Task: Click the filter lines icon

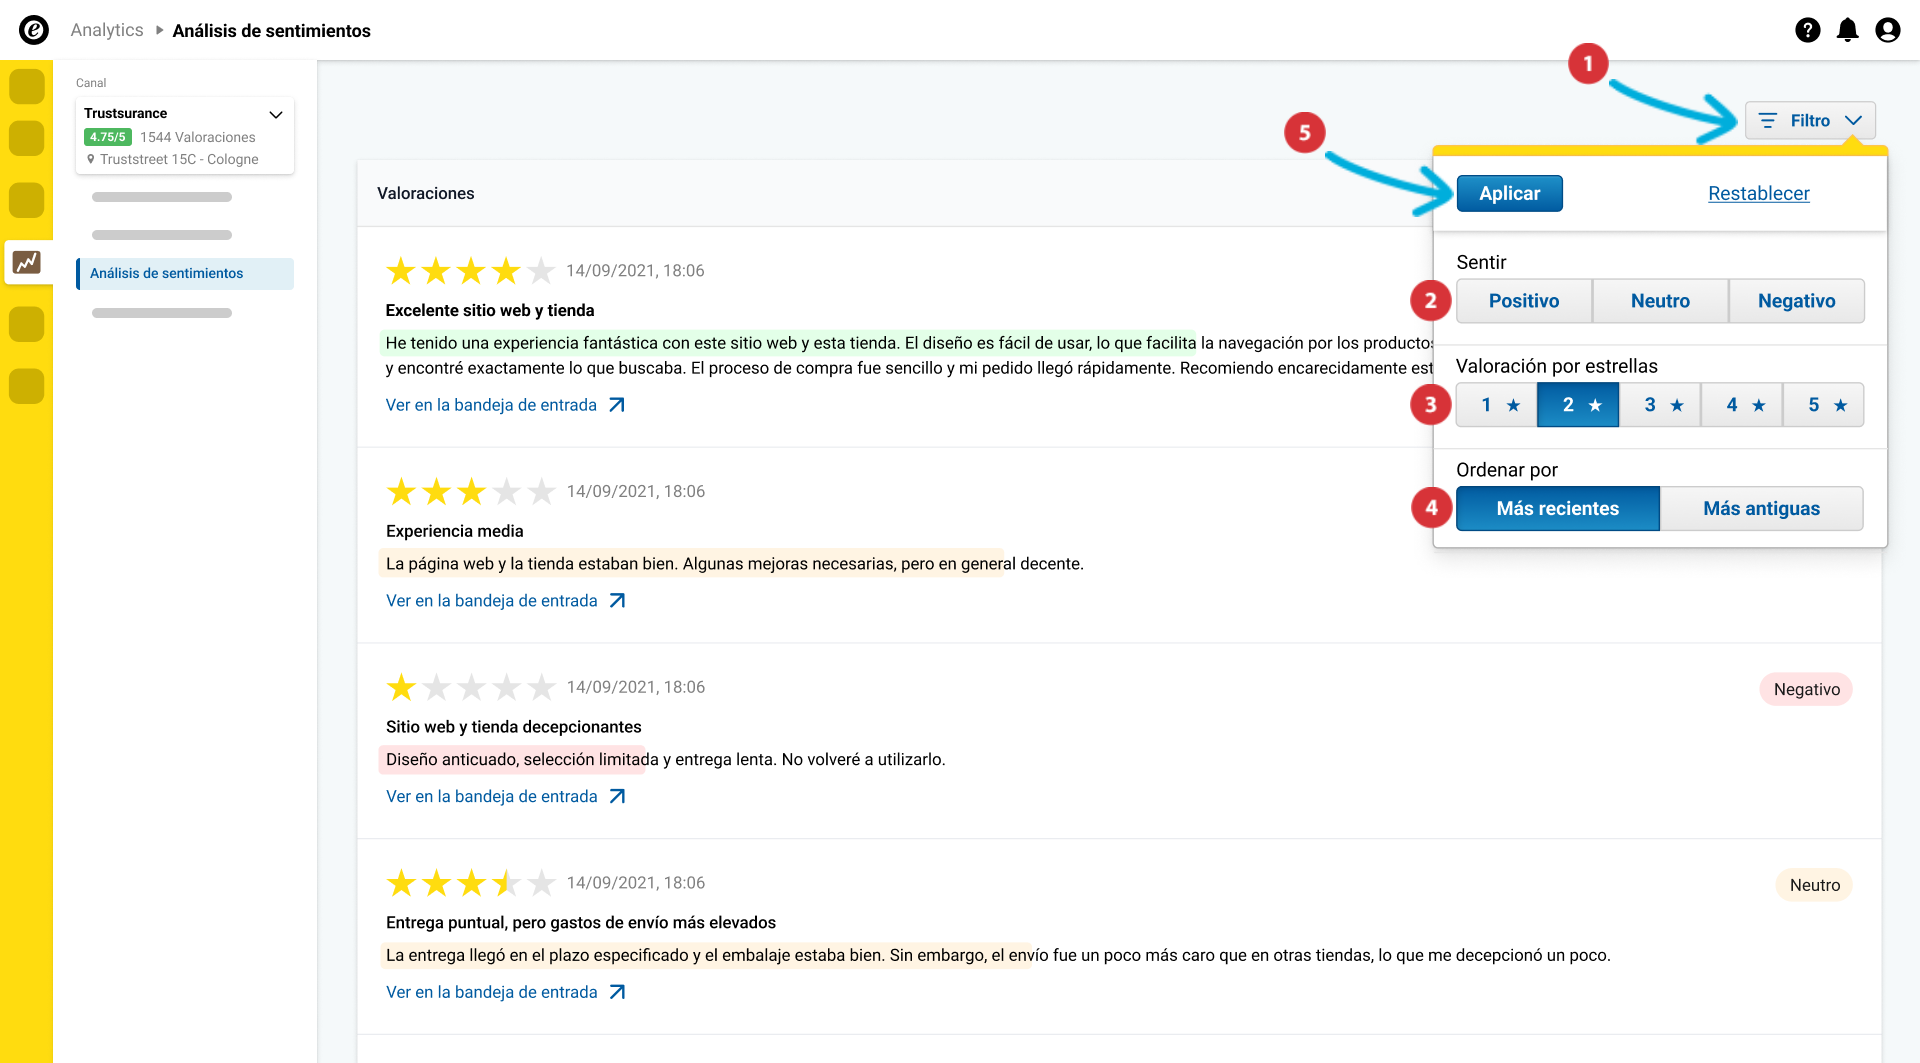Action: pyautogui.click(x=1768, y=120)
